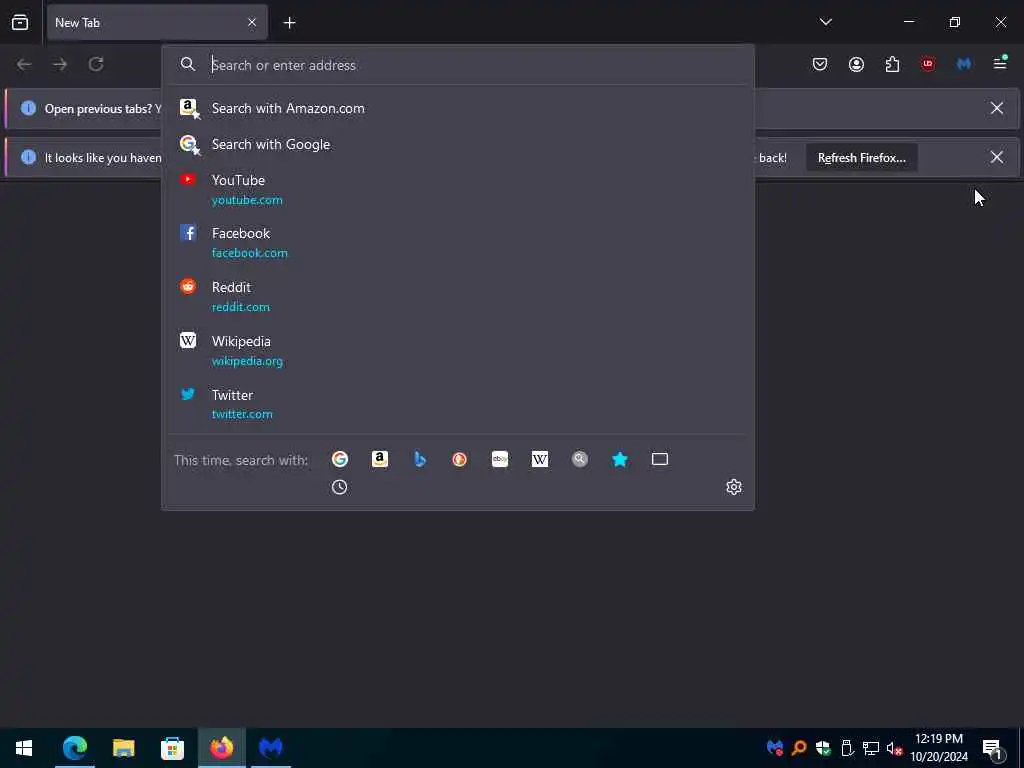Open Windows Security tray icon
Viewport: 1024px width, 768px height.
[x=823, y=748]
